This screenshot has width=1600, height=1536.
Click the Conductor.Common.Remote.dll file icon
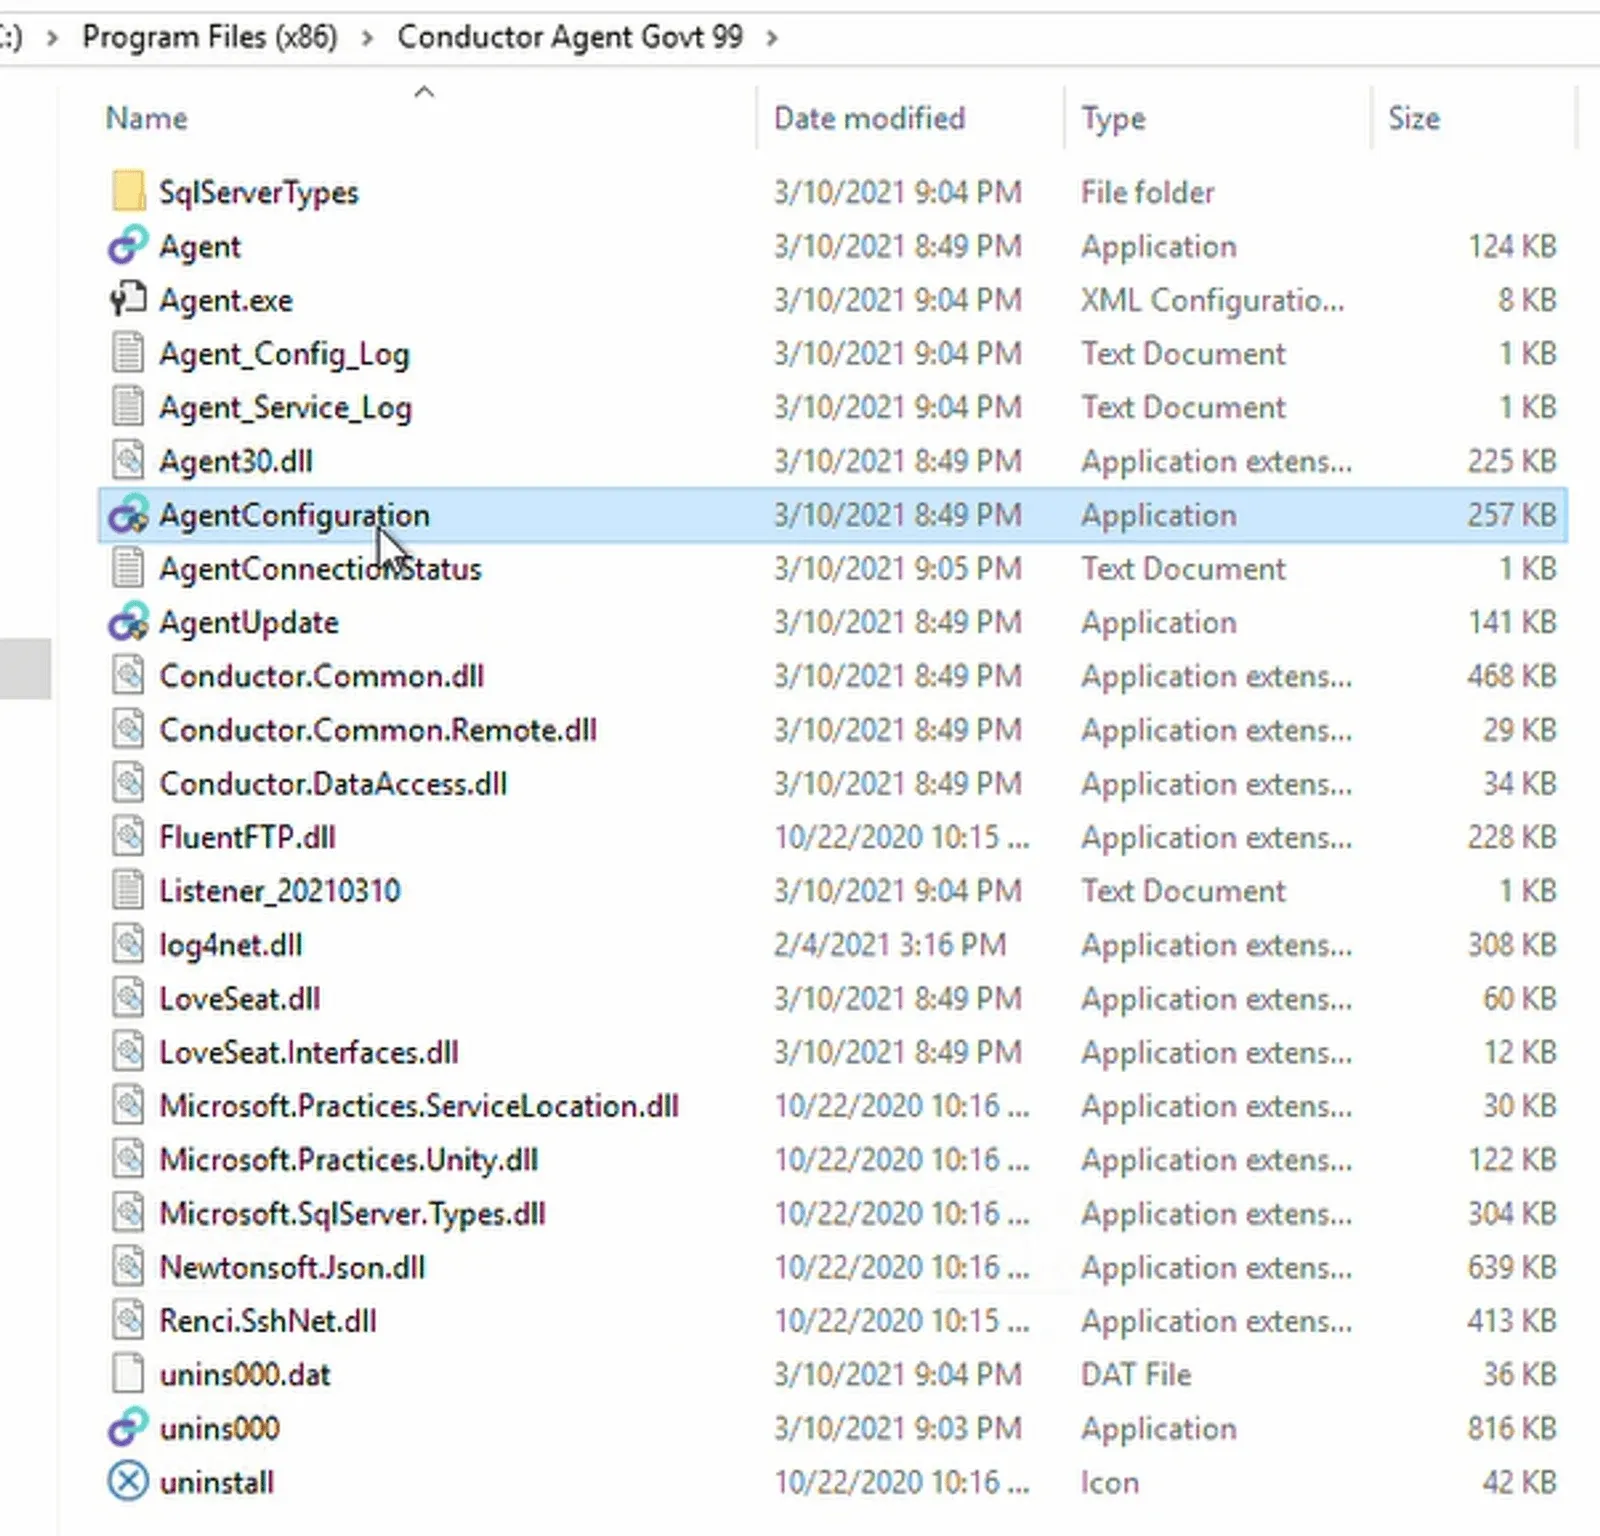(x=128, y=729)
